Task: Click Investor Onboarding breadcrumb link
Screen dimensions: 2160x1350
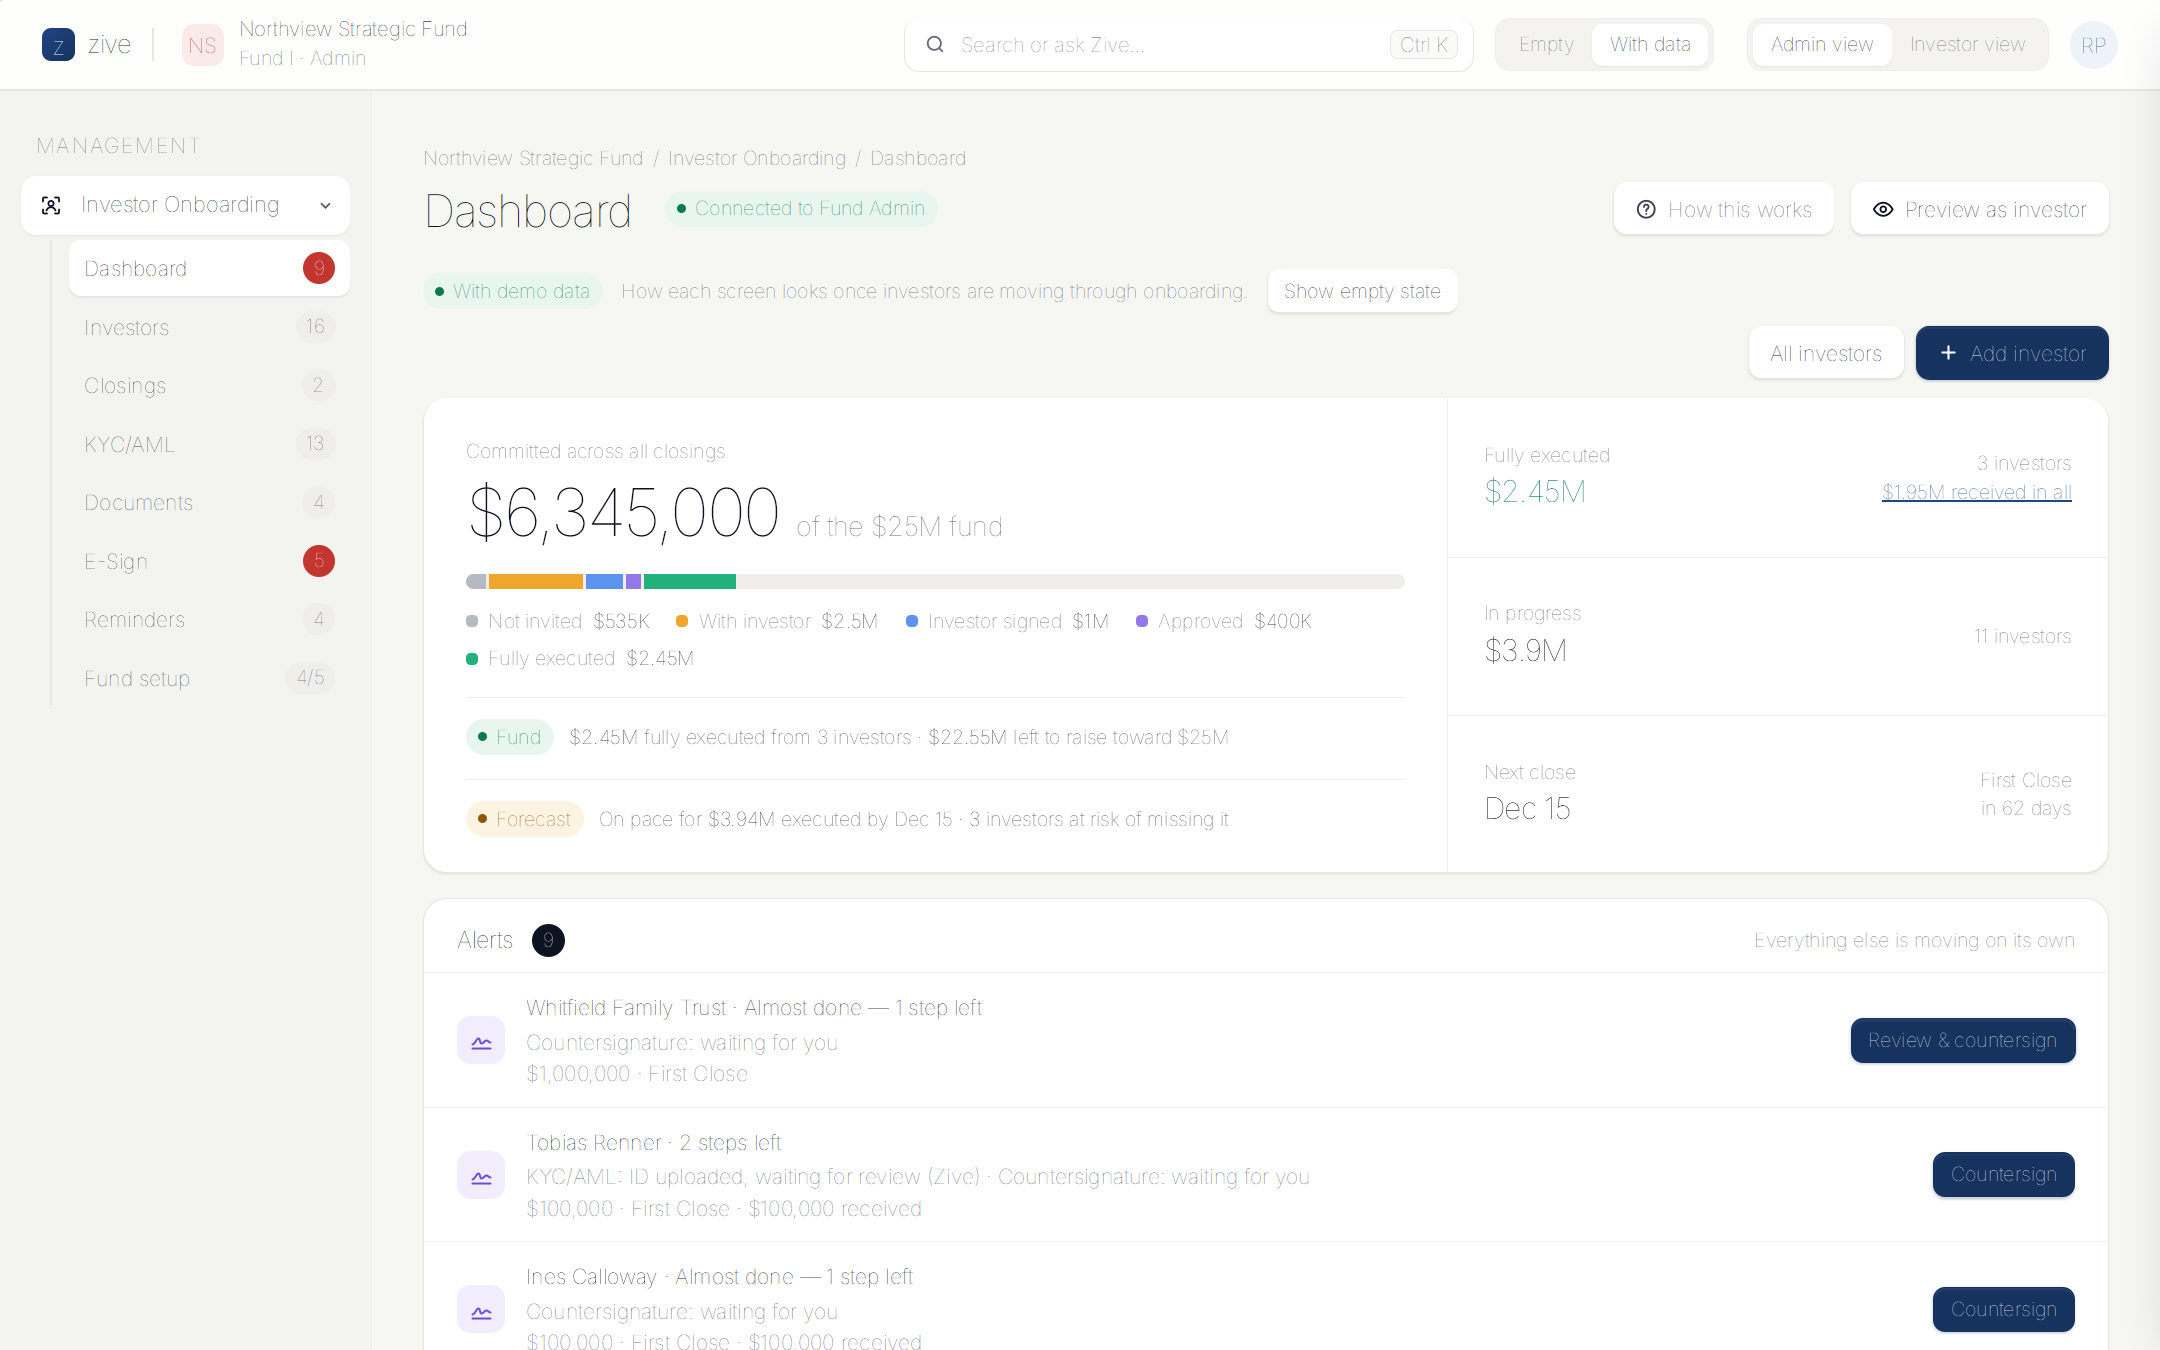Action: [x=757, y=158]
